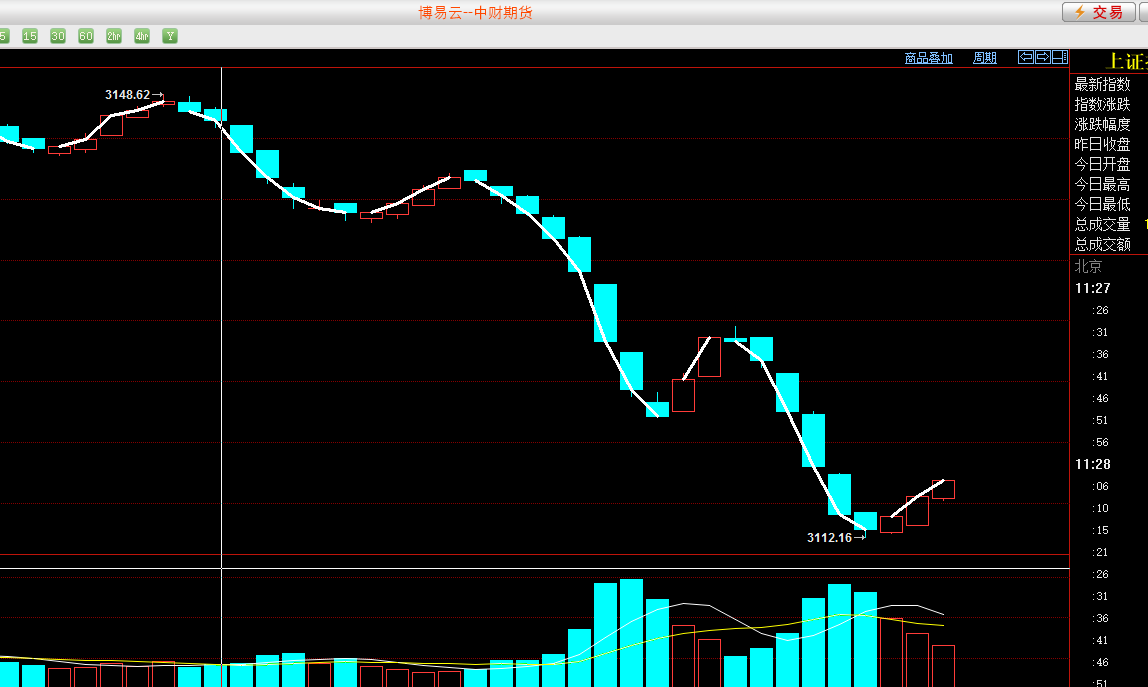Click the 总成交量 row in quote panel
Image resolution: width=1148 pixels, height=687 pixels.
tap(1102, 225)
